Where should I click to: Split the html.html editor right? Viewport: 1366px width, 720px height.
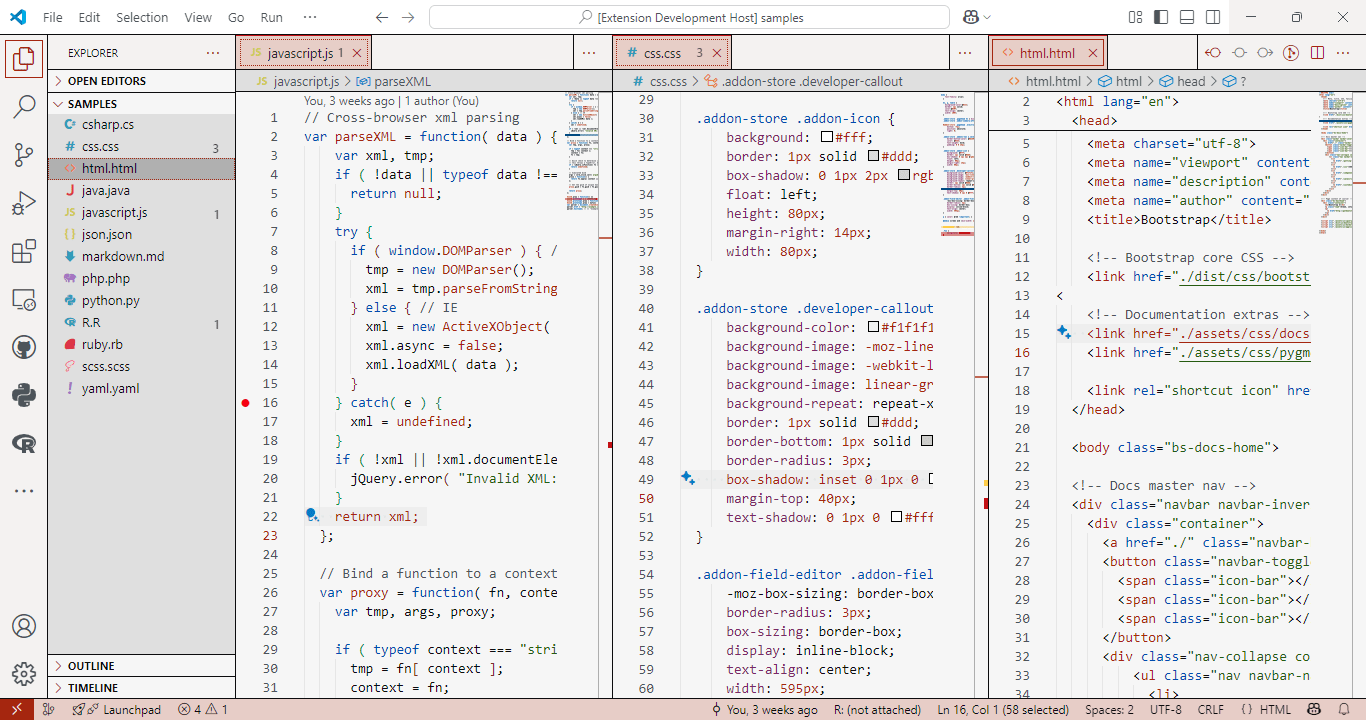pyautogui.click(x=1317, y=53)
